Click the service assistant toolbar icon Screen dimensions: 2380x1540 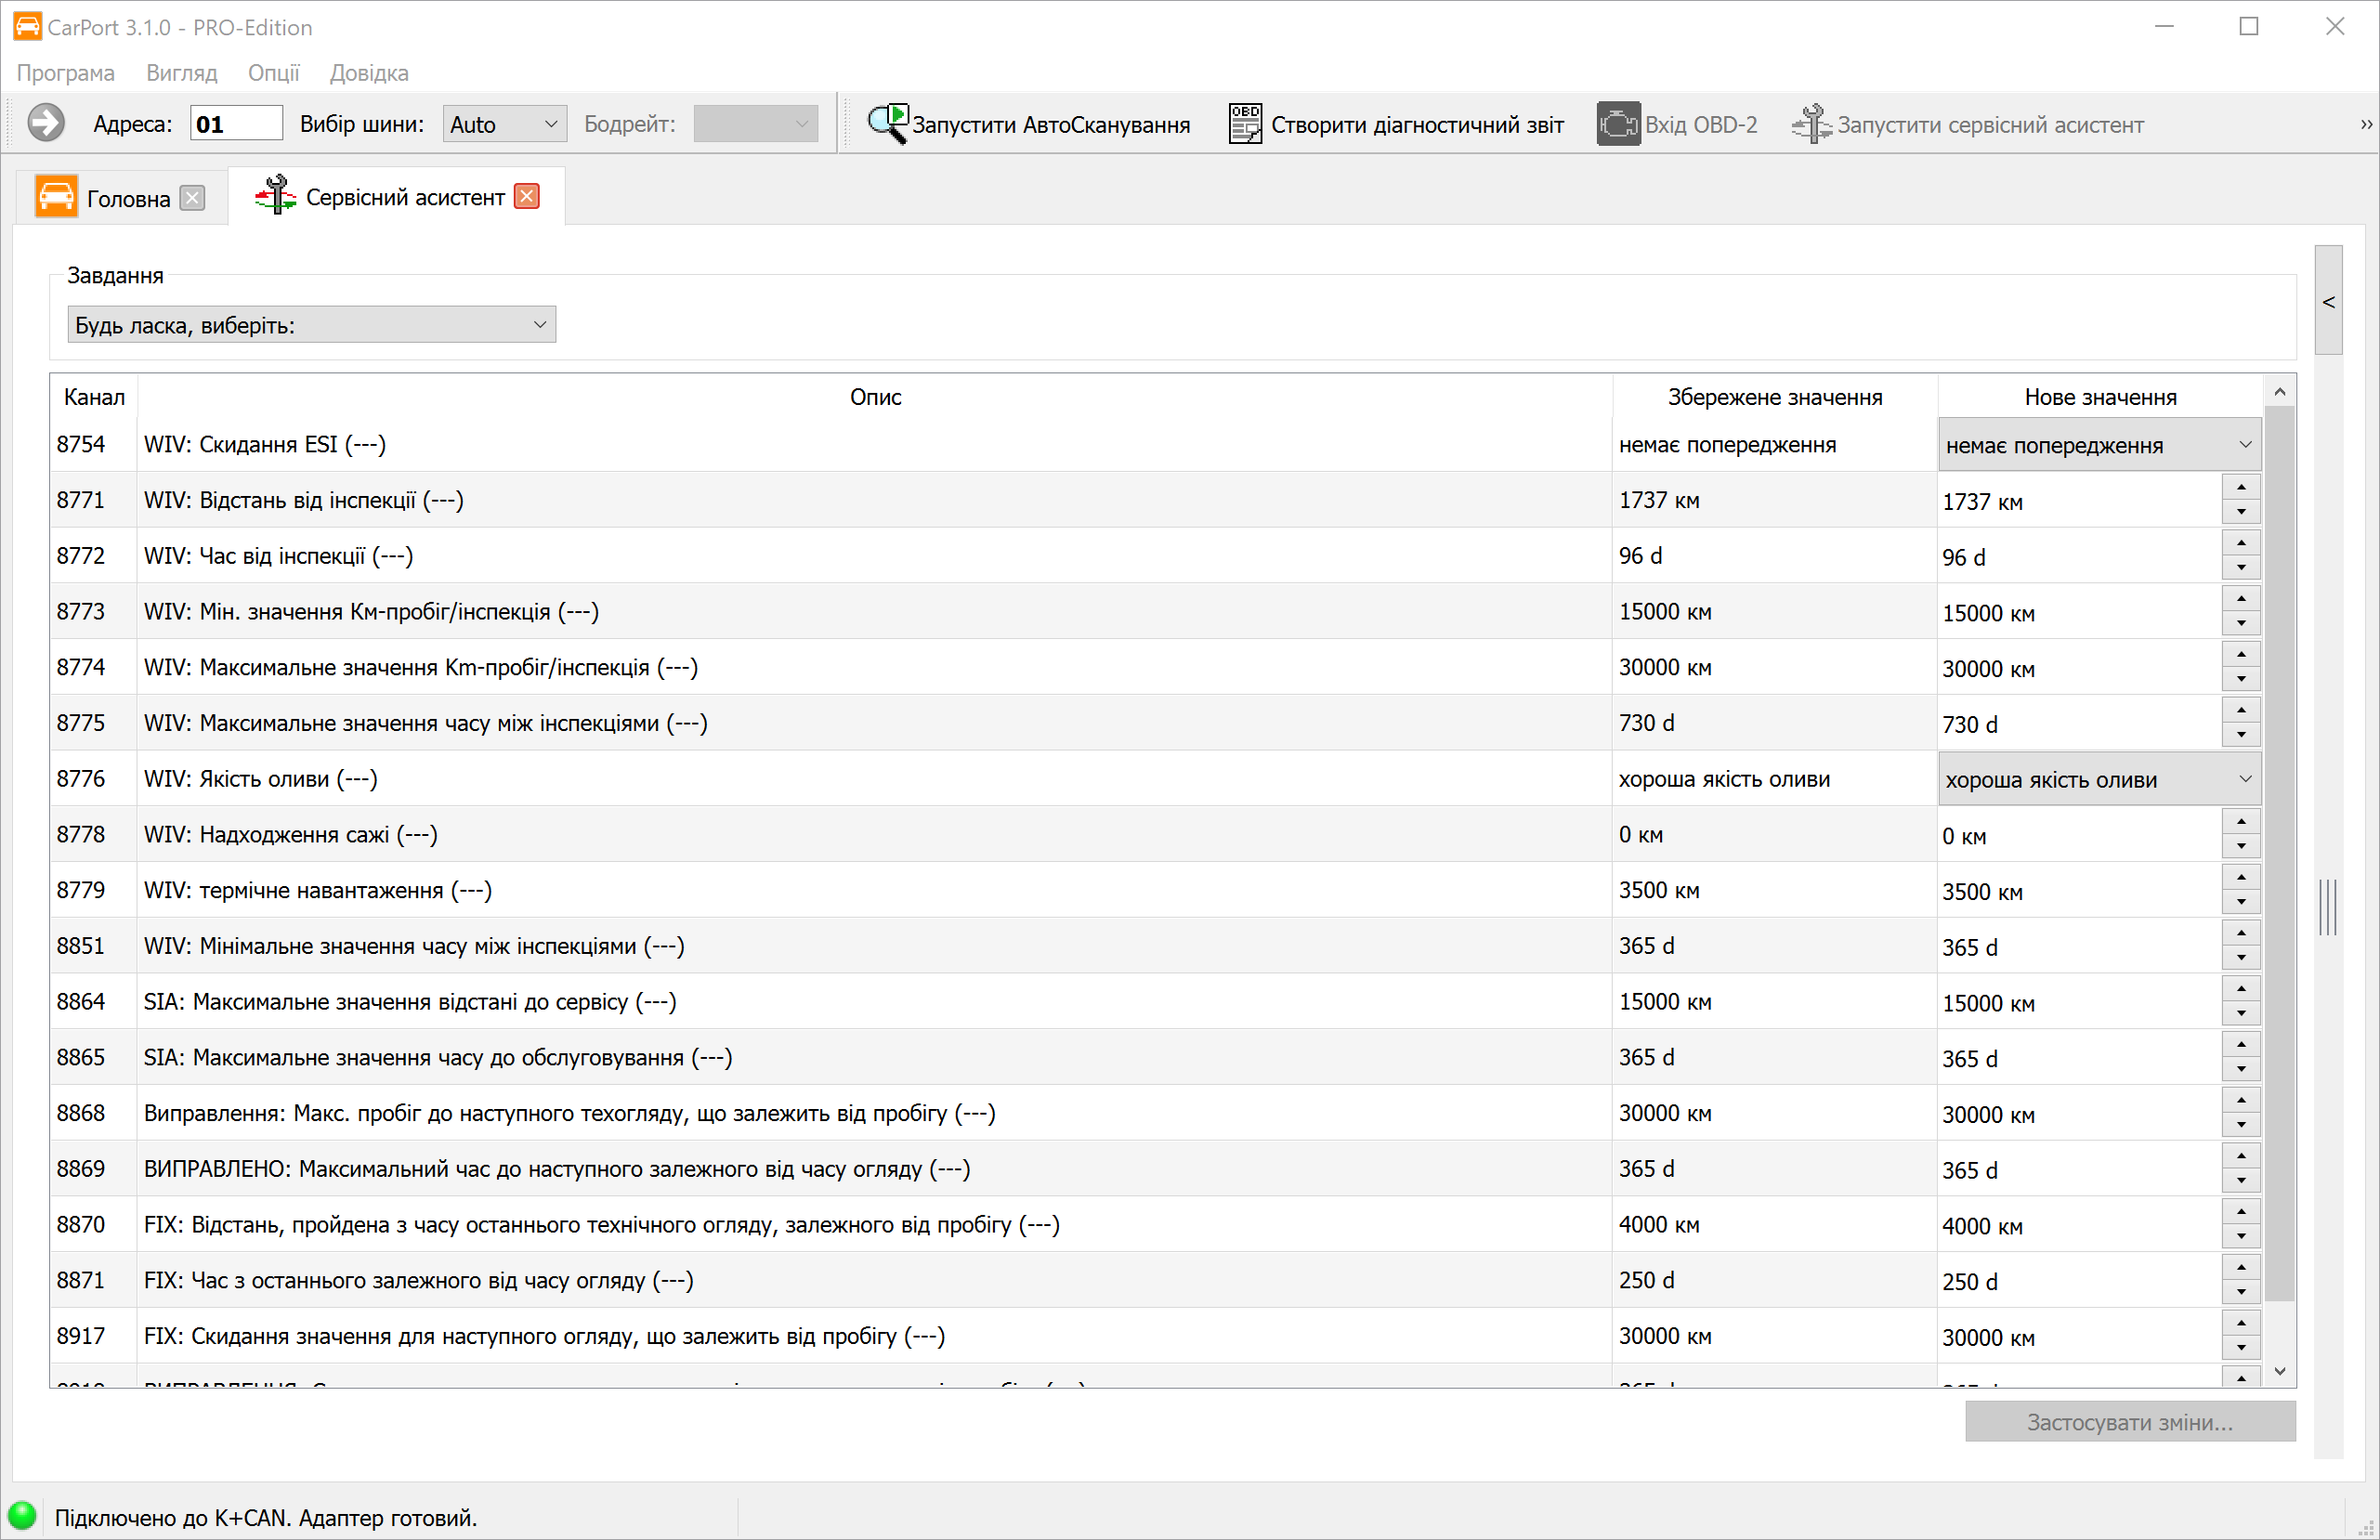(x=1811, y=124)
